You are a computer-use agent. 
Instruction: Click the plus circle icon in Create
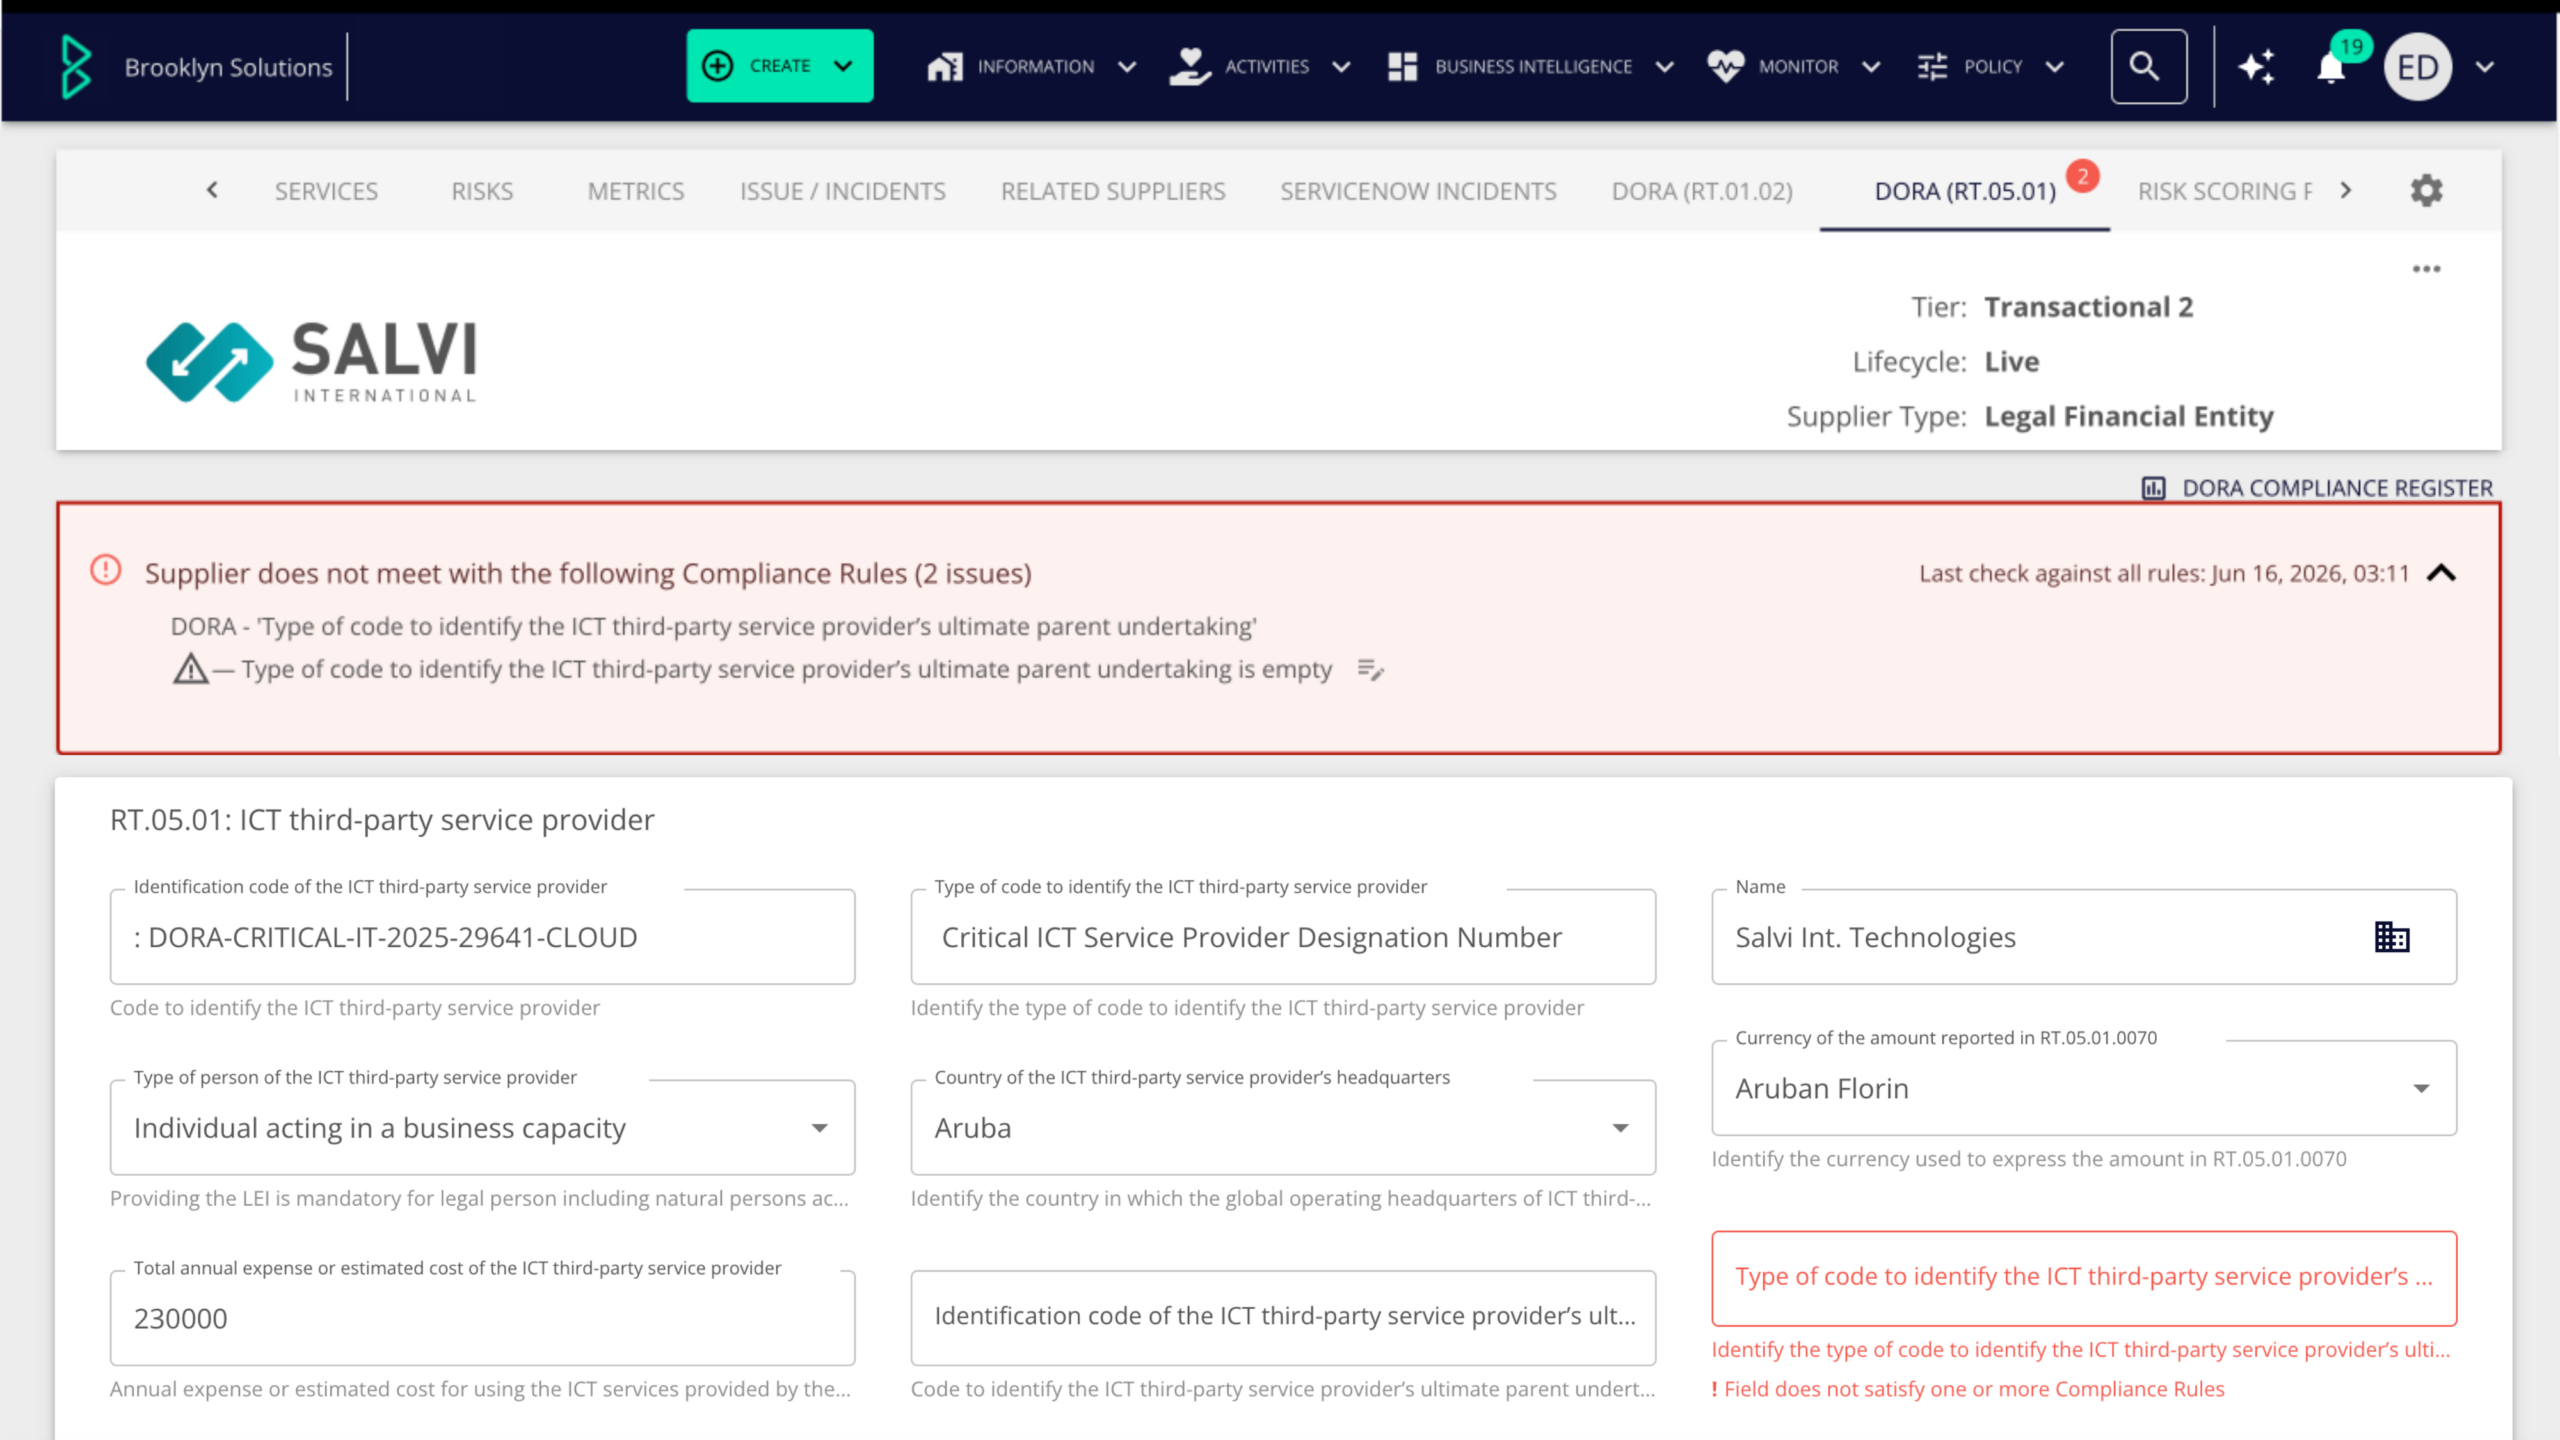(x=718, y=66)
